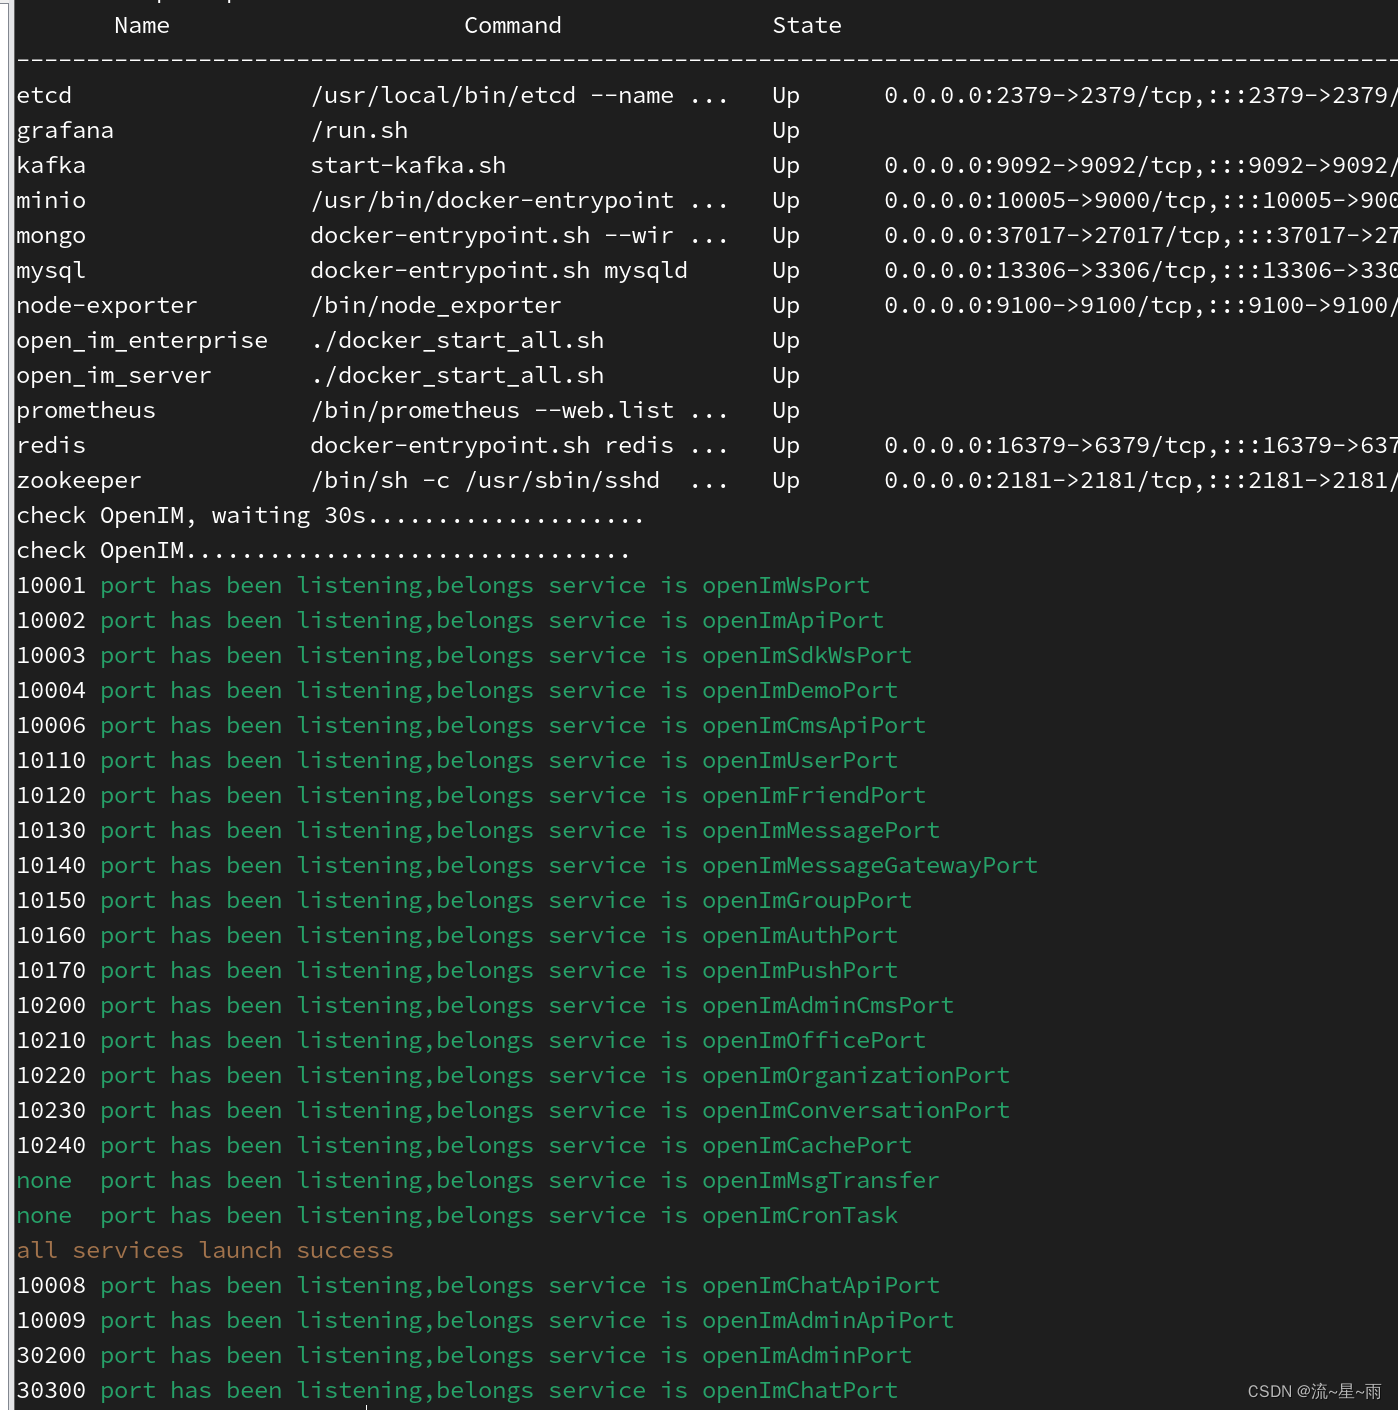Click the 'node-exporter' container name
The image size is (1398, 1410).
tap(107, 306)
